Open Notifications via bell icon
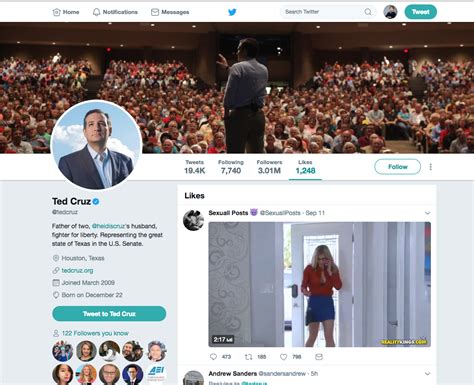Image resolution: width=474 pixels, height=385 pixels. [96, 12]
